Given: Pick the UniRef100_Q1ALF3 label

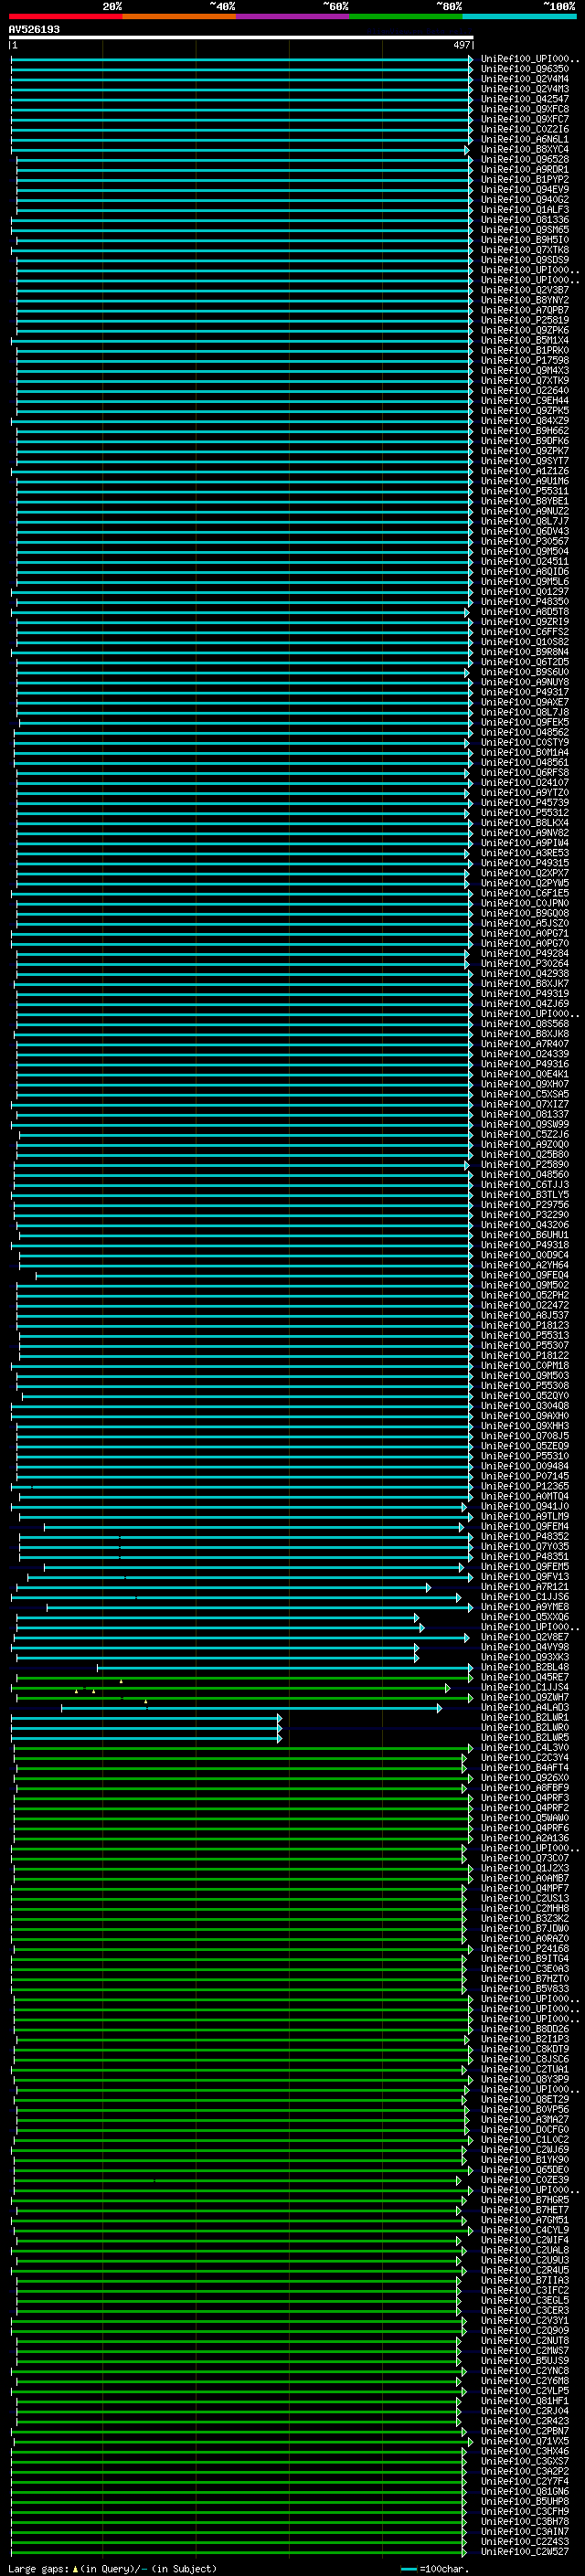Looking at the screenshot, I should coord(524,210).
